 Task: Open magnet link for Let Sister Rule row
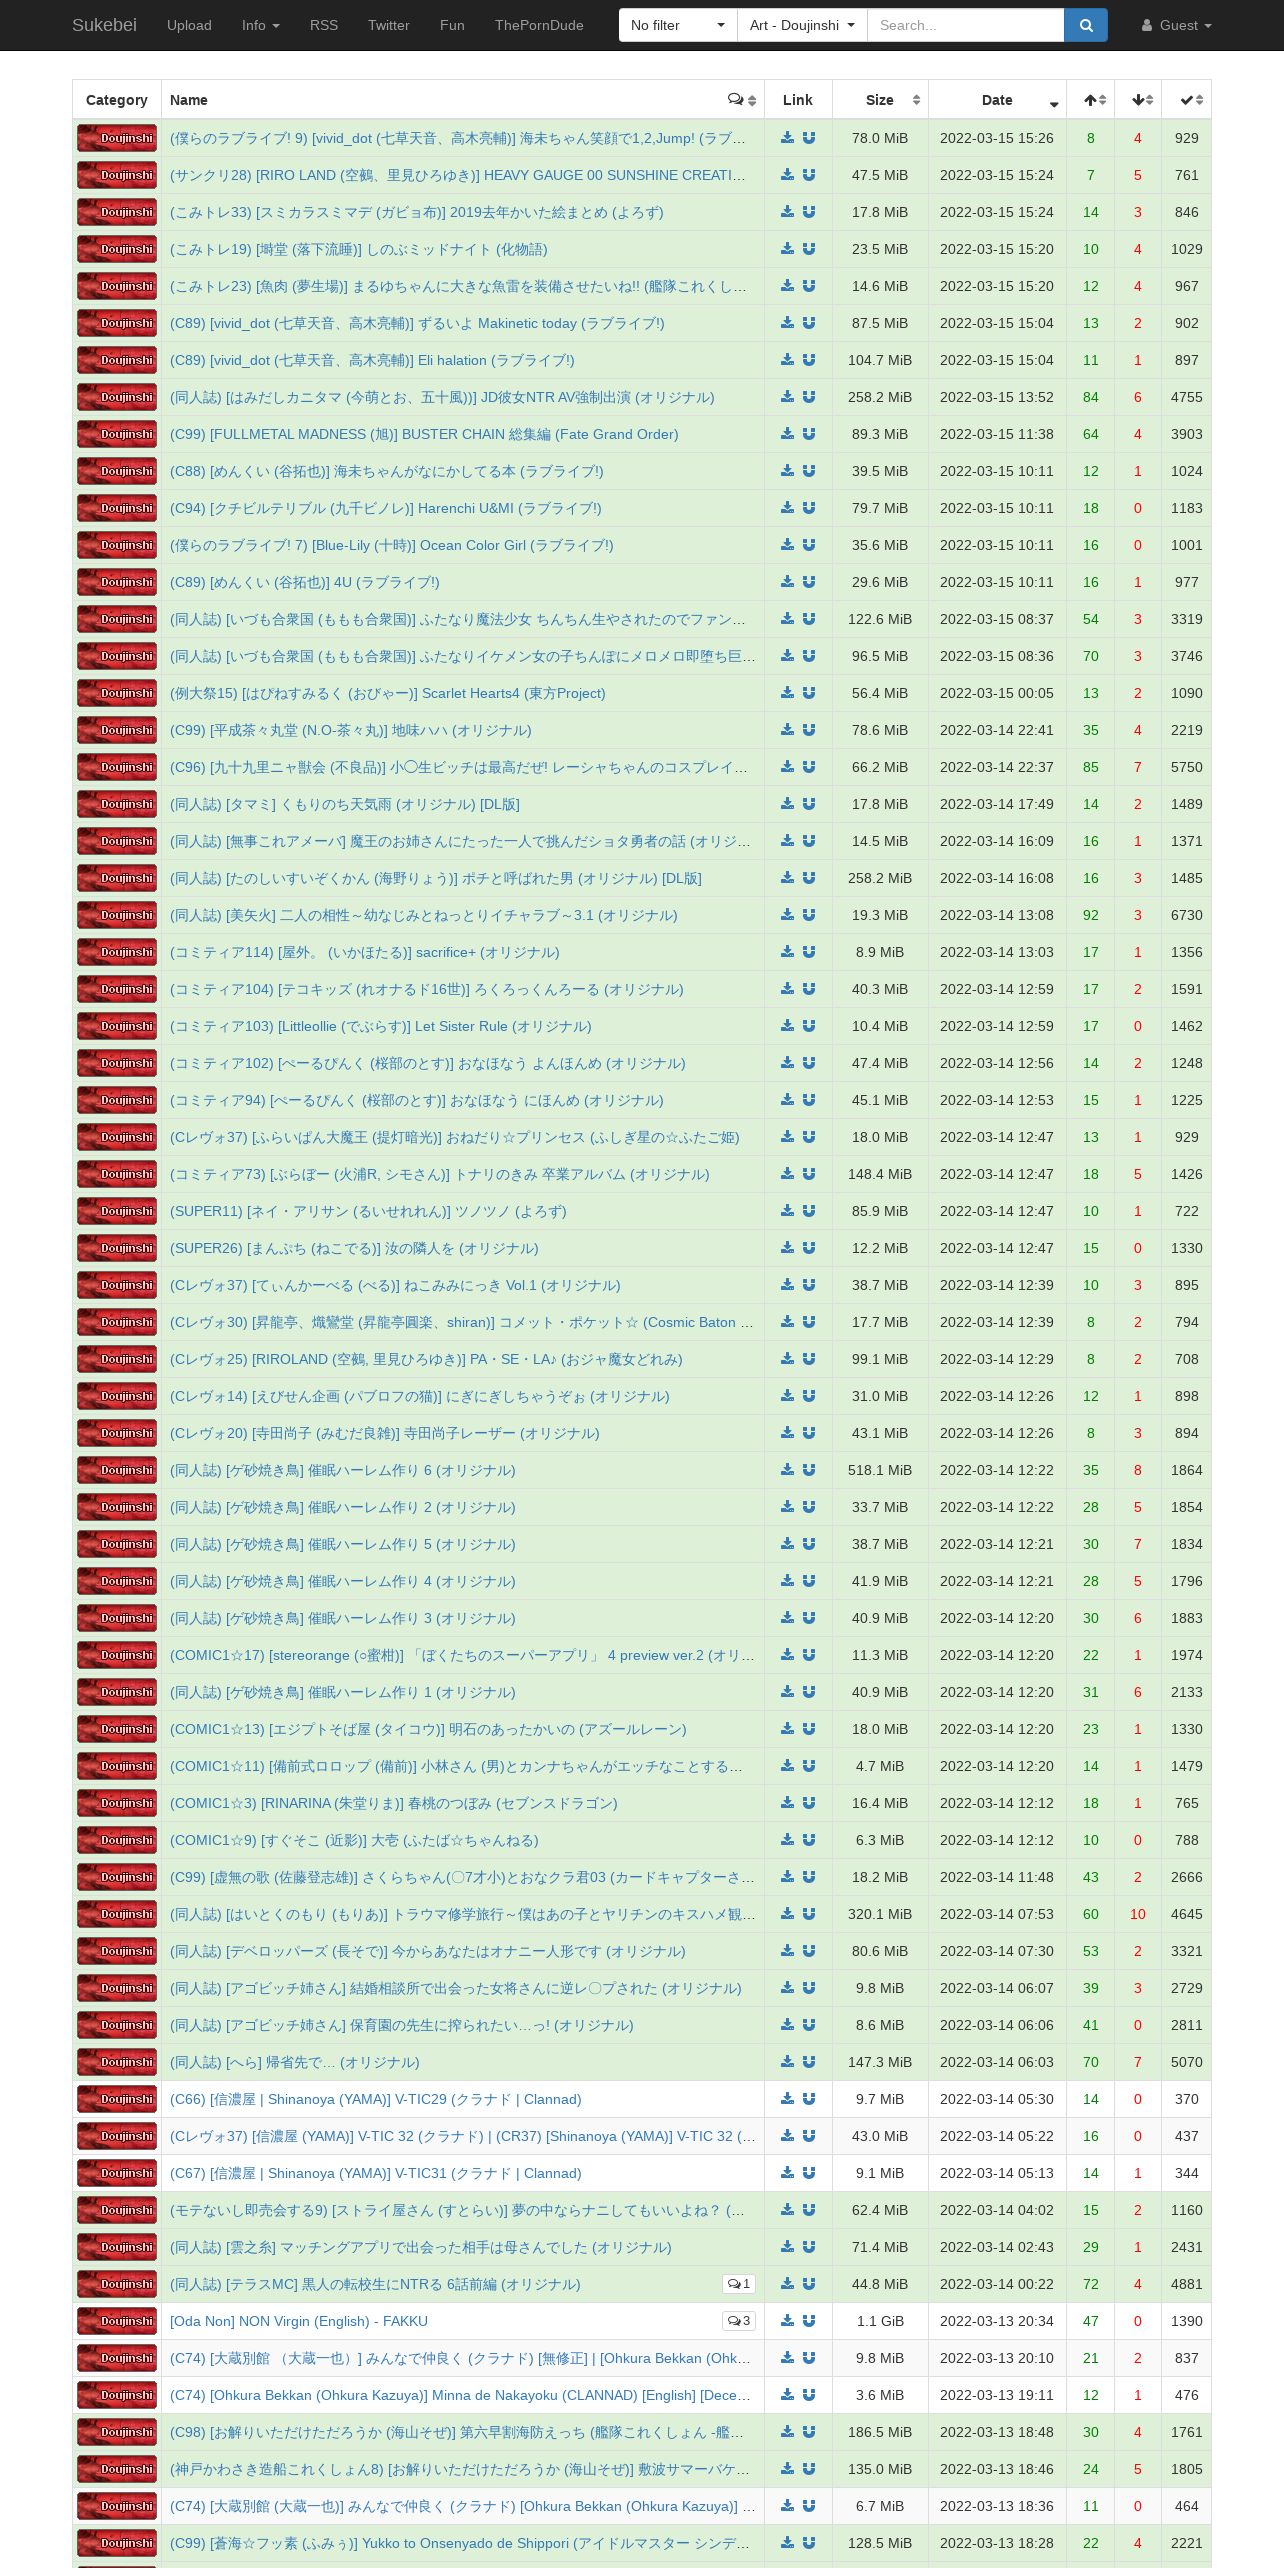(x=809, y=1026)
